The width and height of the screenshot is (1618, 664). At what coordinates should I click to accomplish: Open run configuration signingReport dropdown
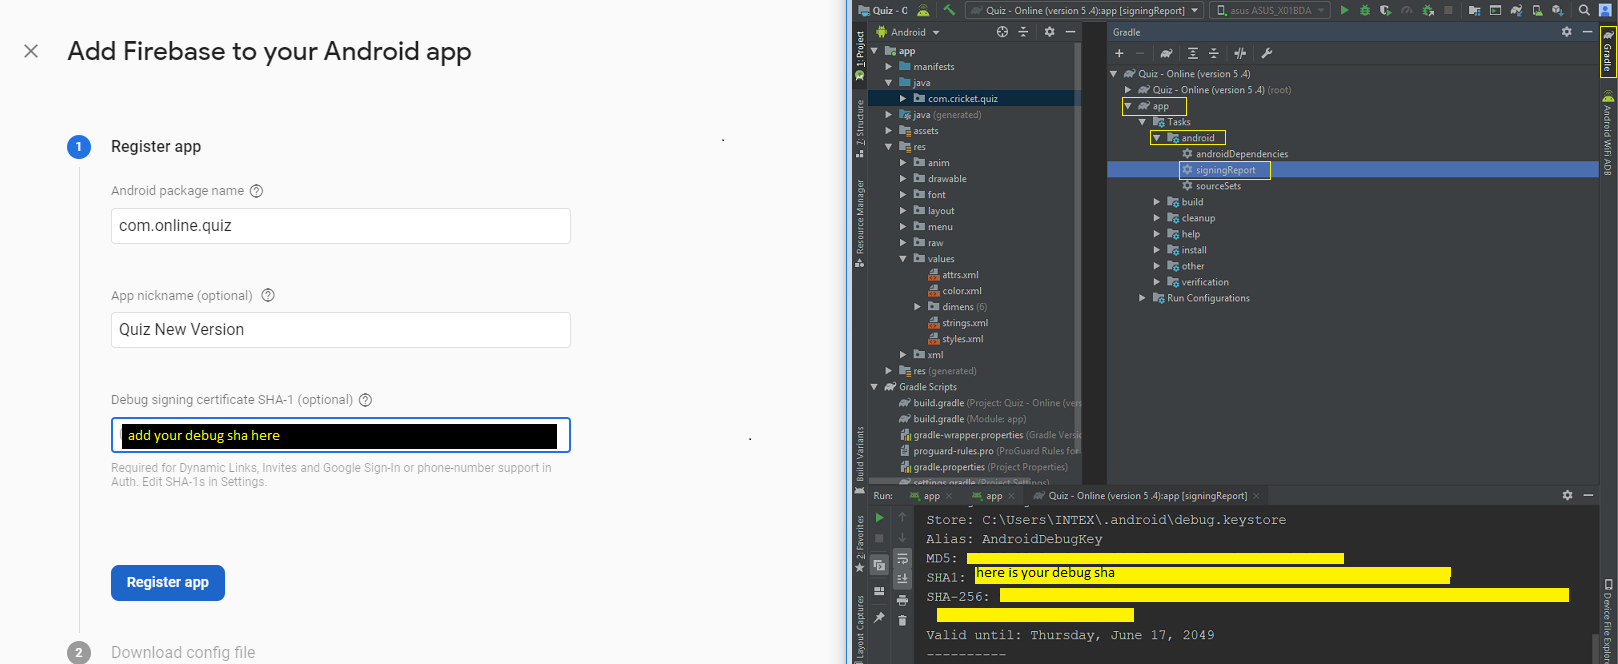point(1084,10)
